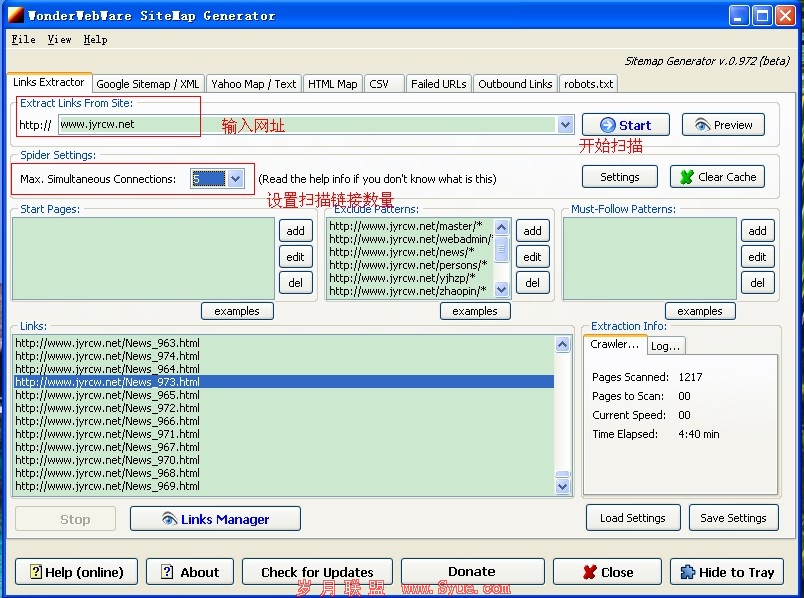
Task: Save current settings
Action: click(733, 518)
